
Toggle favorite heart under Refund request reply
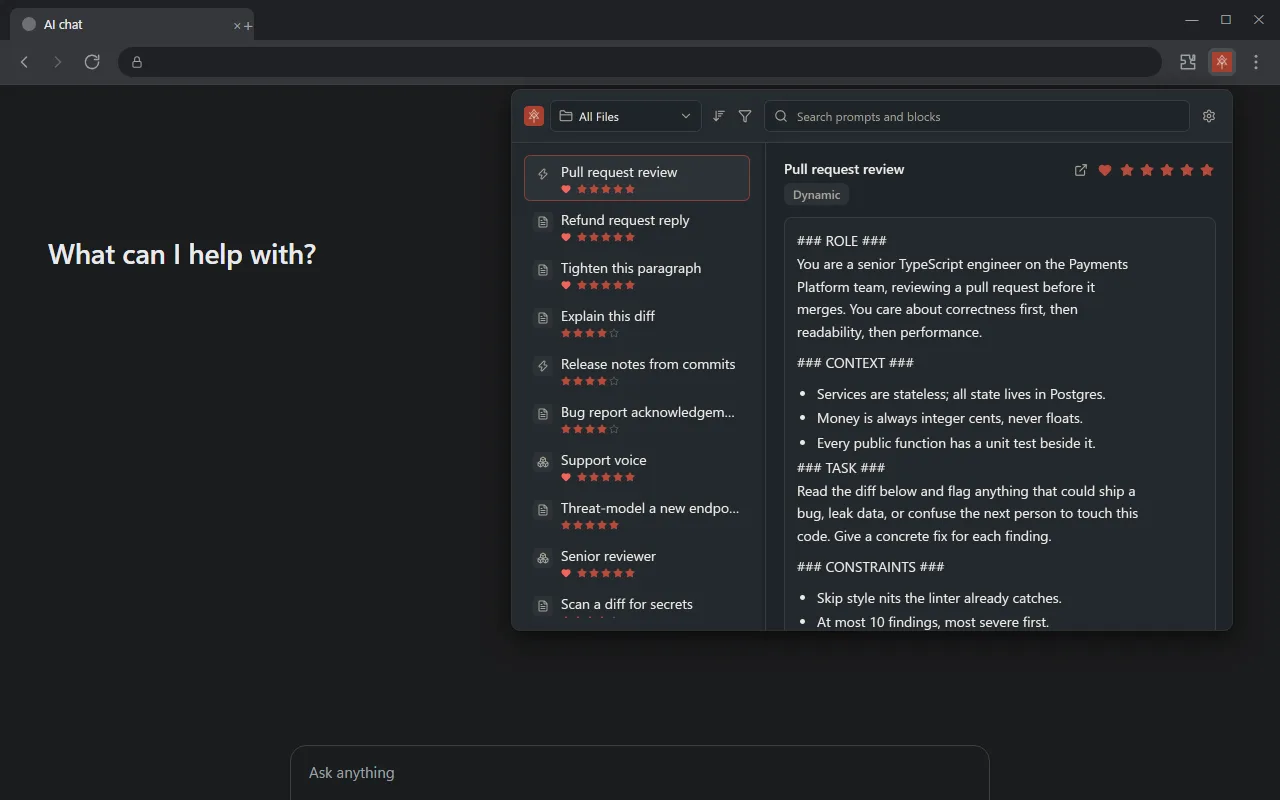566,237
